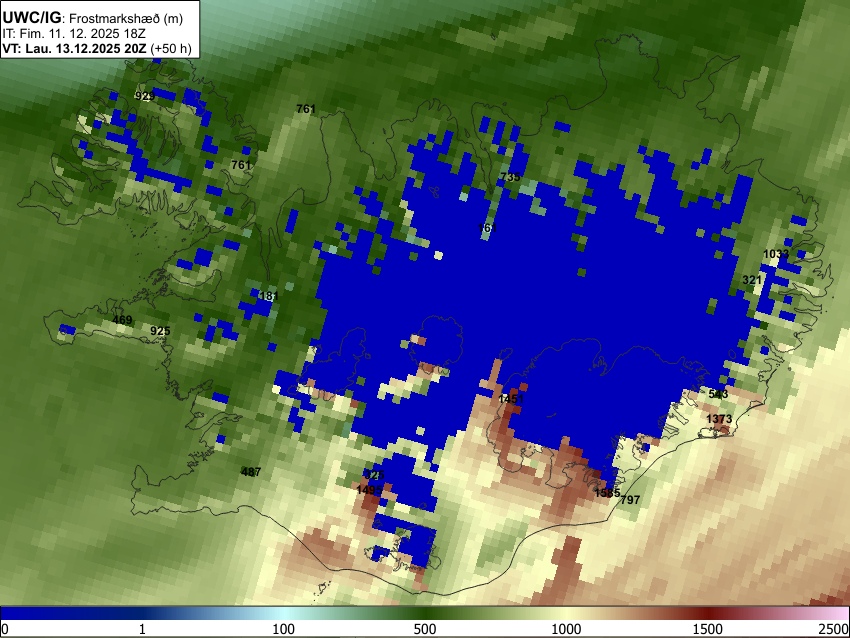Click the 'Frostmarkshæð (m)' label
This screenshot has height=638, width=850.
coord(126,18)
